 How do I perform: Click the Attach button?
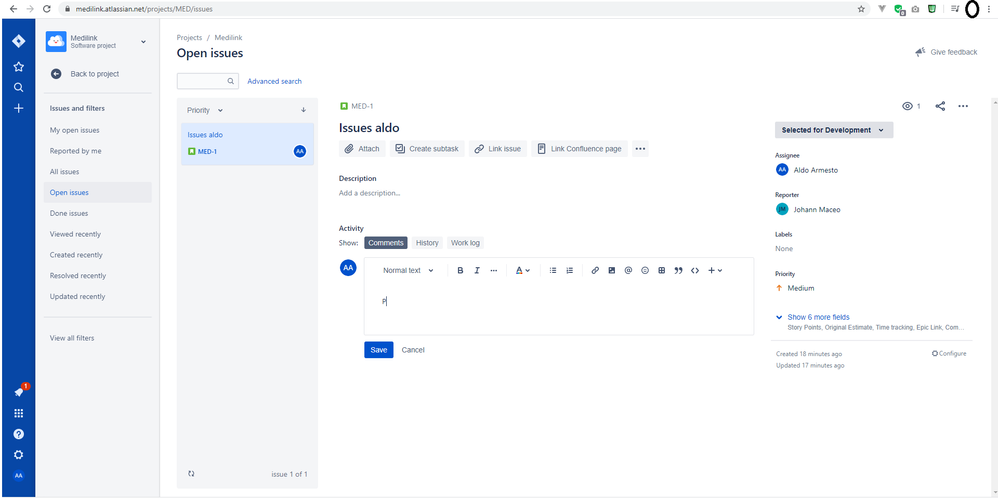click(x=362, y=148)
